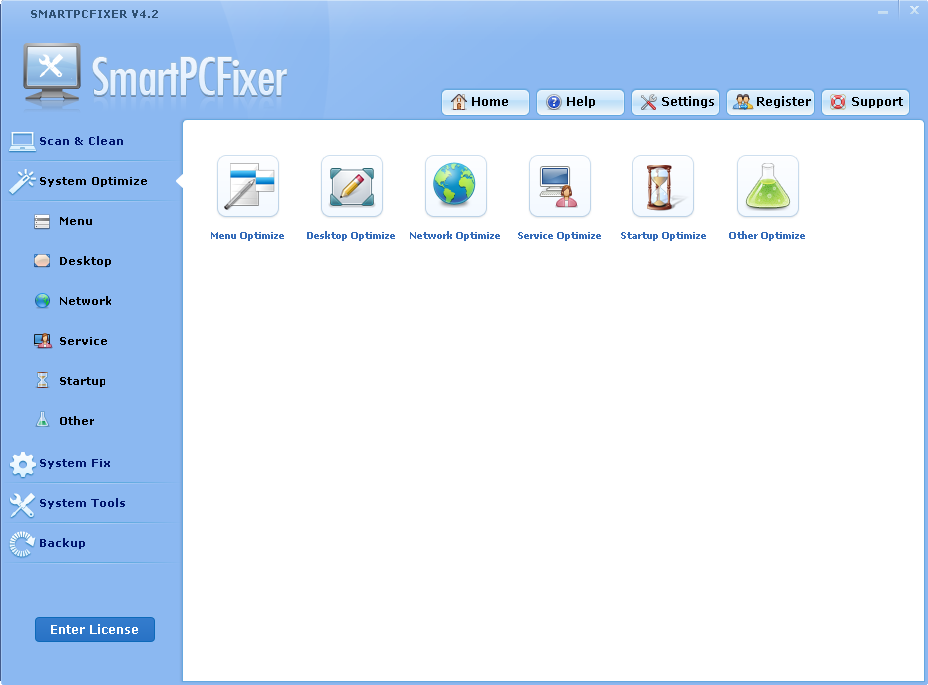Open the Menu Optimize tool icon
The image size is (928, 685).
(x=248, y=186)
